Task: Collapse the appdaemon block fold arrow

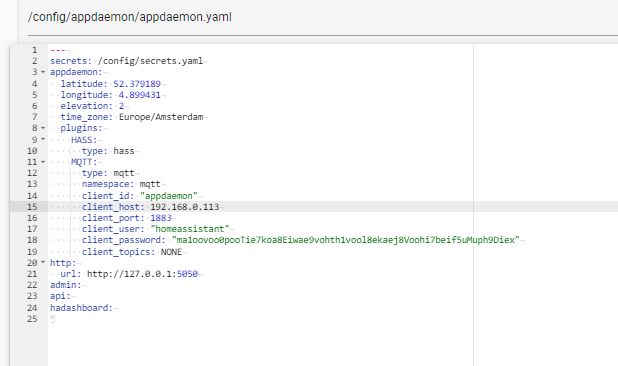Action: coord(43,72)
